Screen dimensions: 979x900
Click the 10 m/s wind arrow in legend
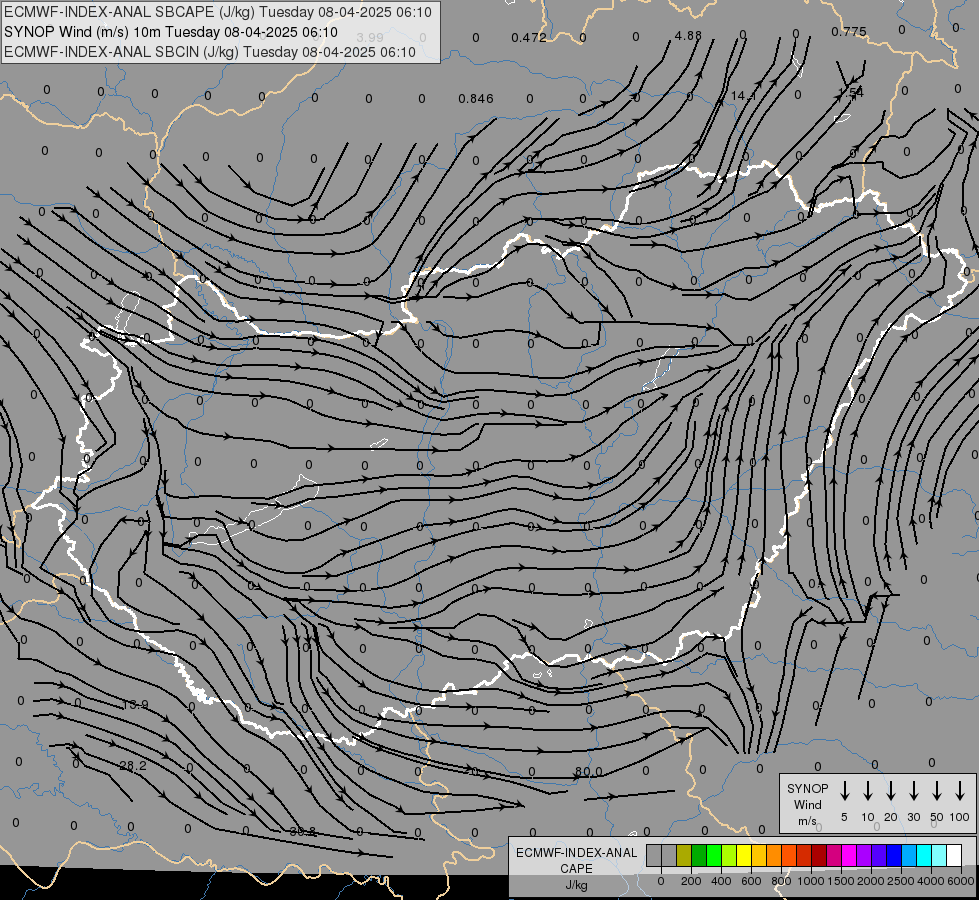pos(868,791)
